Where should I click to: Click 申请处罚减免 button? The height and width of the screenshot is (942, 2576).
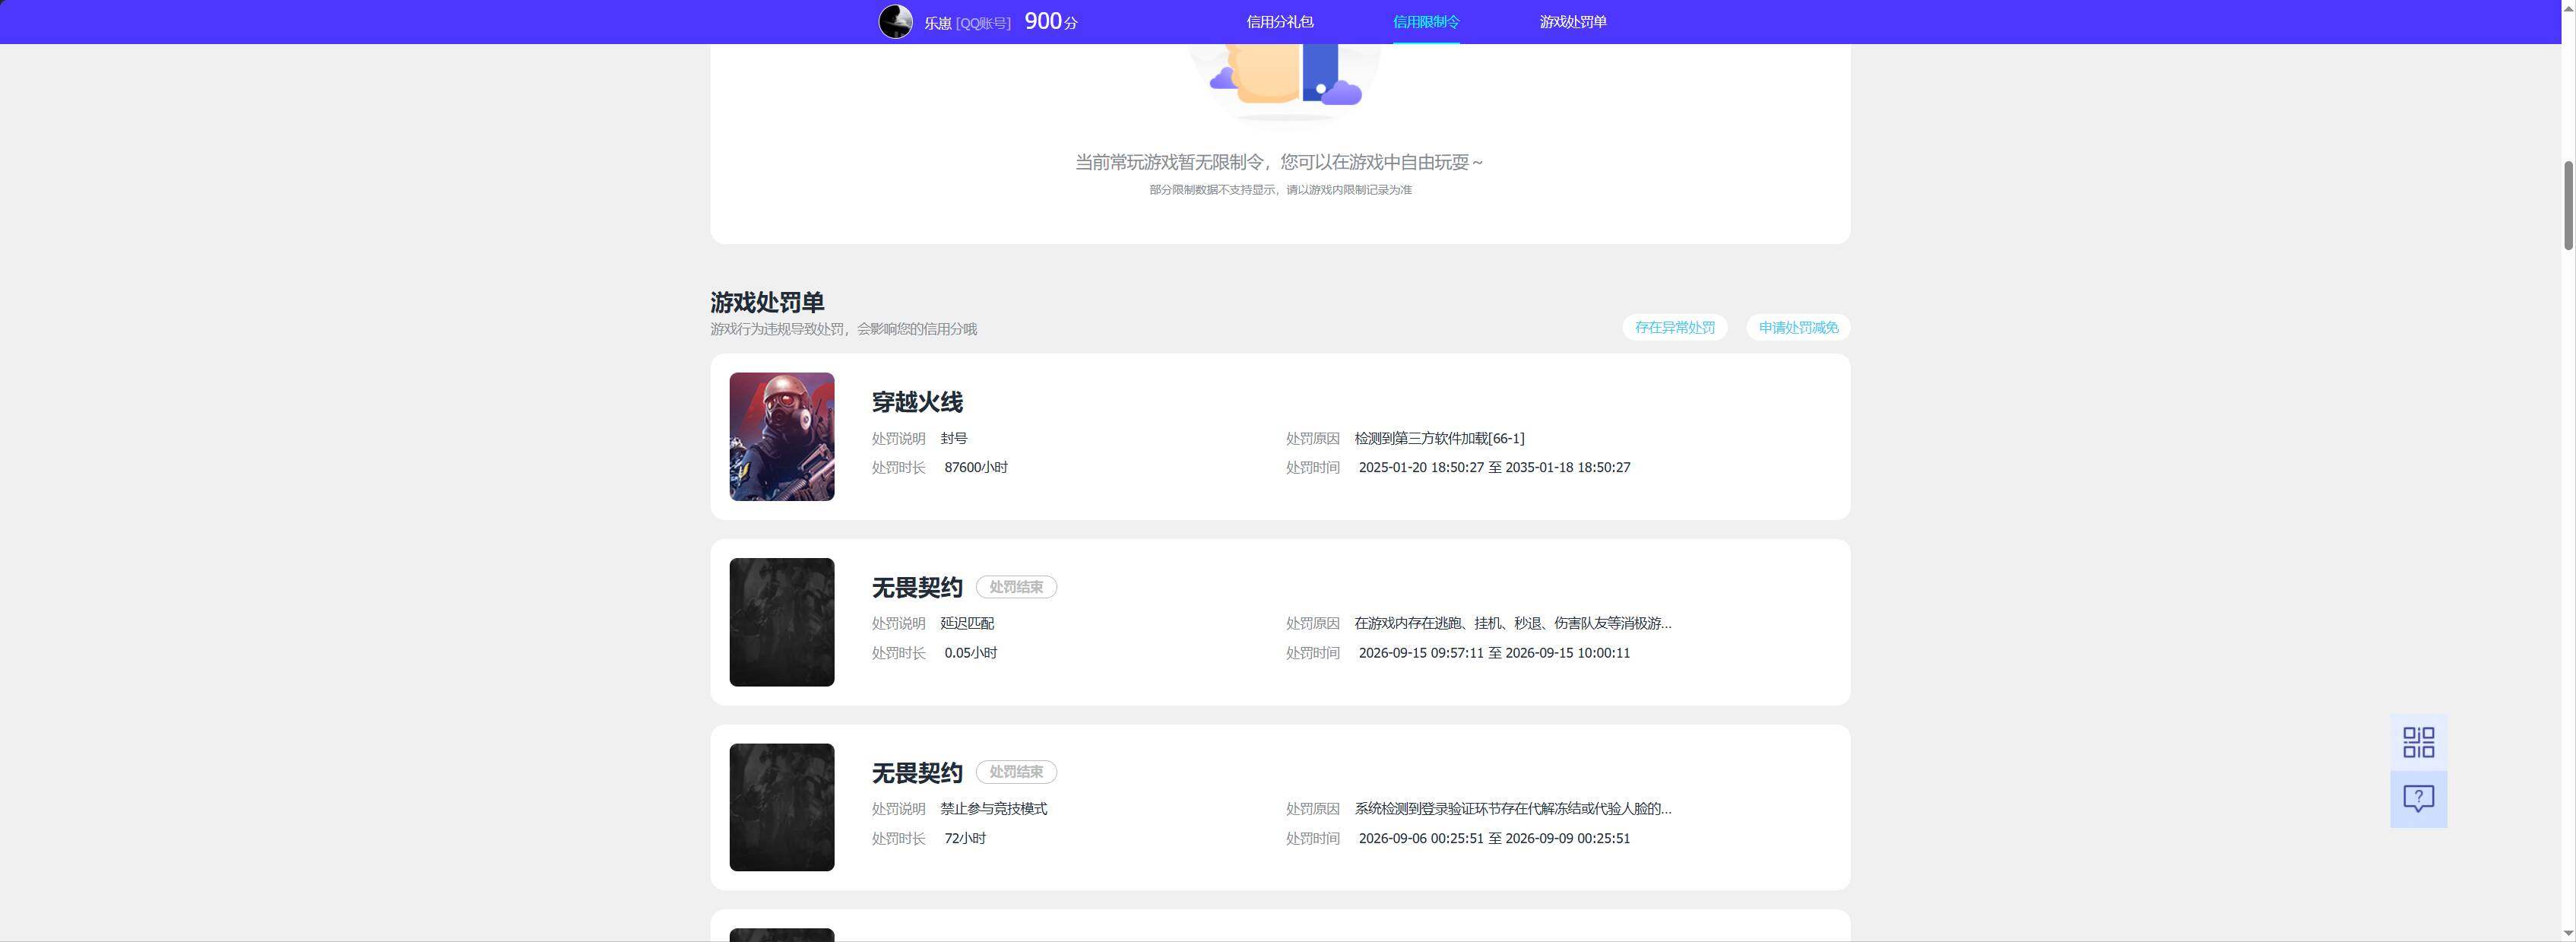(x=1798, y=328)
